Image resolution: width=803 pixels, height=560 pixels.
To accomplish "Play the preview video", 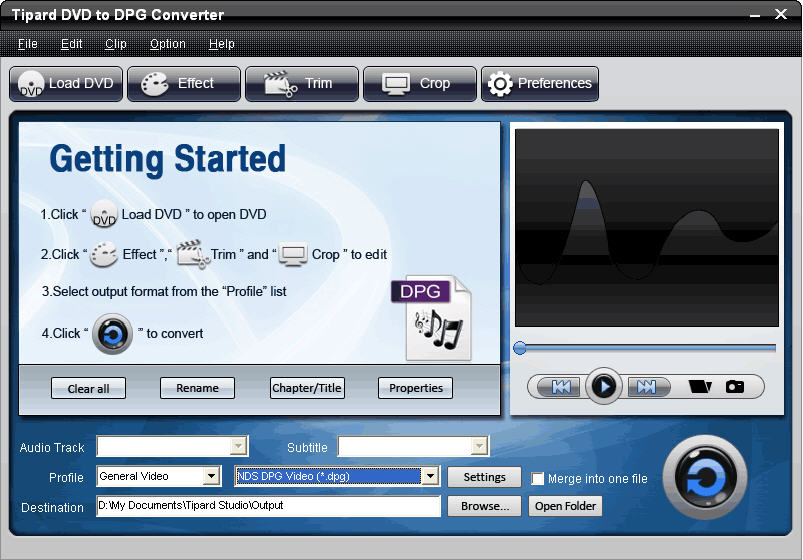I will pyautogui.click(x=604, y=386).
